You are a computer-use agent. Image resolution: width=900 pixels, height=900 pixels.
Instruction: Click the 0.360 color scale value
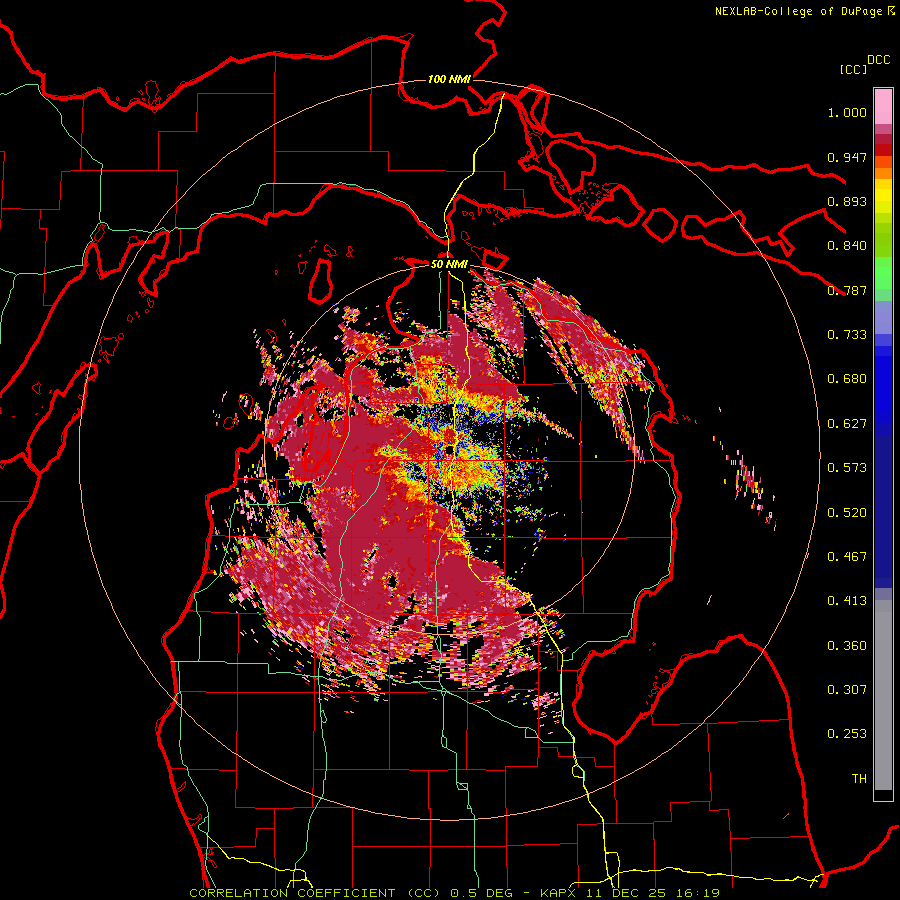(x=847, y=646)
